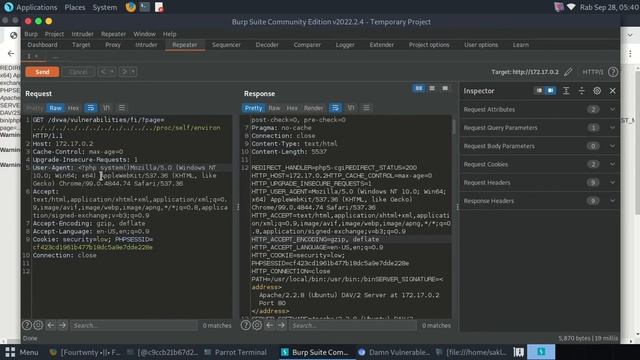Viewport: 640px width, 360px height.
Task: Select top-bottom layout icon
Action: pyautogui.click(x=432, y=88)
